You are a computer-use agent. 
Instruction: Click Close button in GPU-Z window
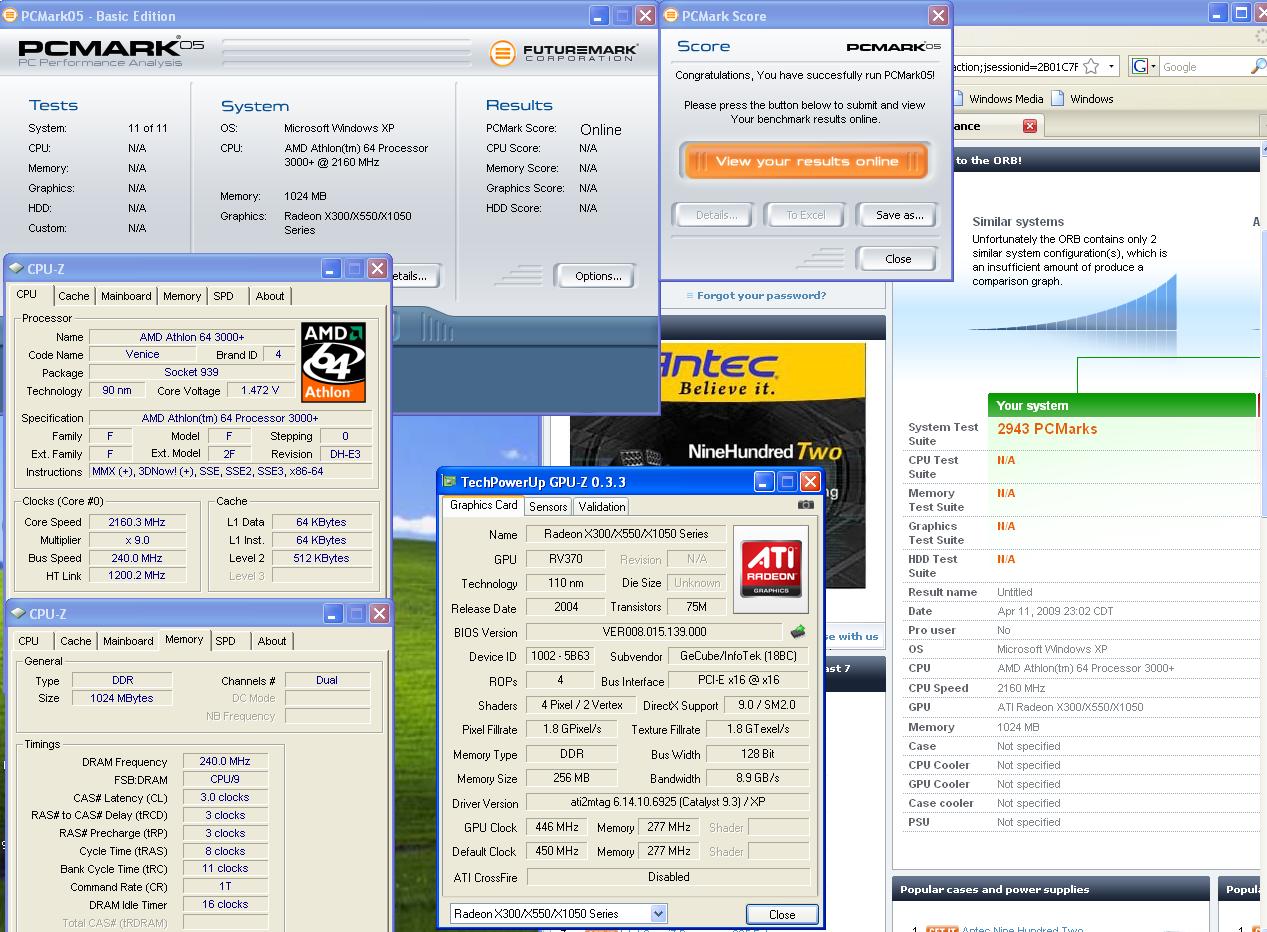[782, 914]
